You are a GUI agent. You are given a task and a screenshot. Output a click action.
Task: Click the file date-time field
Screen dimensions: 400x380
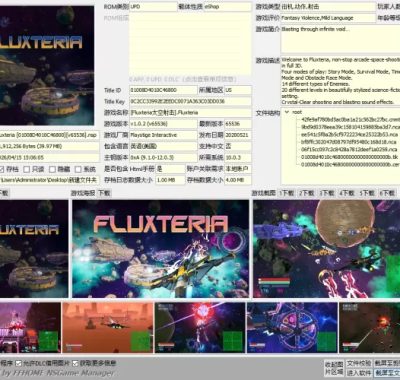(x=49, y=158)
